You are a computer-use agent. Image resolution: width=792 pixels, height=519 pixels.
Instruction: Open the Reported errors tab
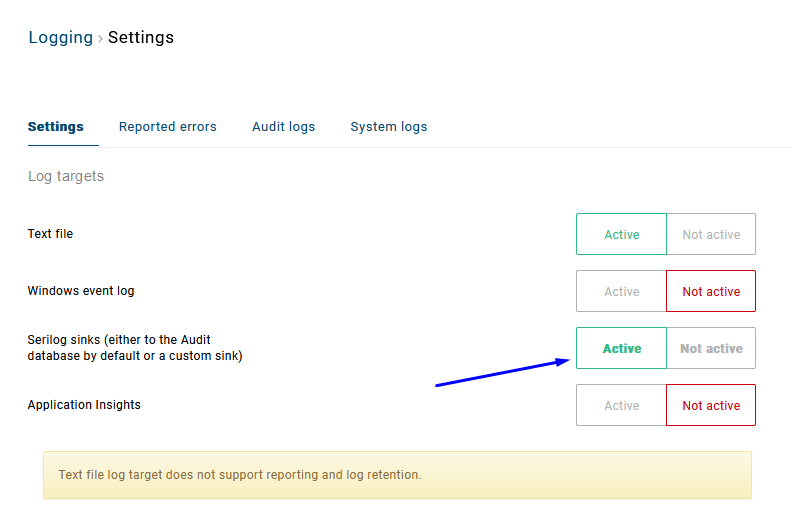click(x=168, y=127)
